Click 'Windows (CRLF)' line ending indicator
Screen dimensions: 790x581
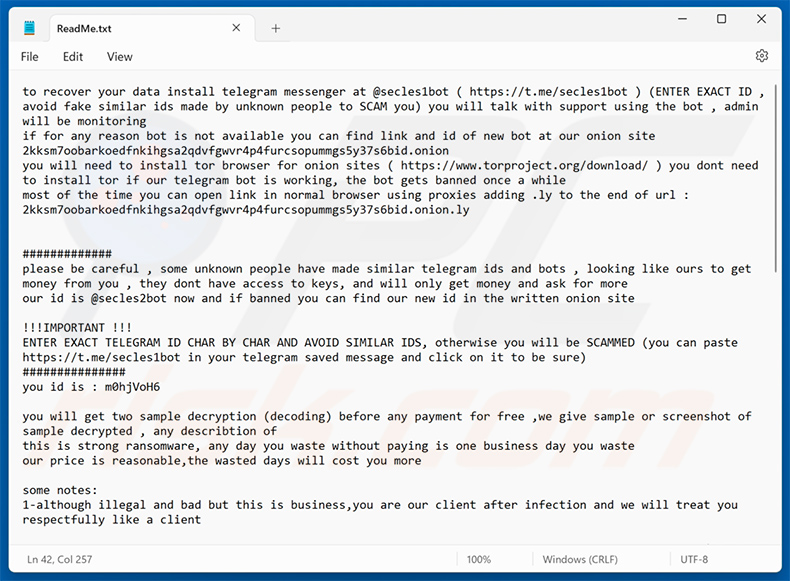[x=580, y=559]
